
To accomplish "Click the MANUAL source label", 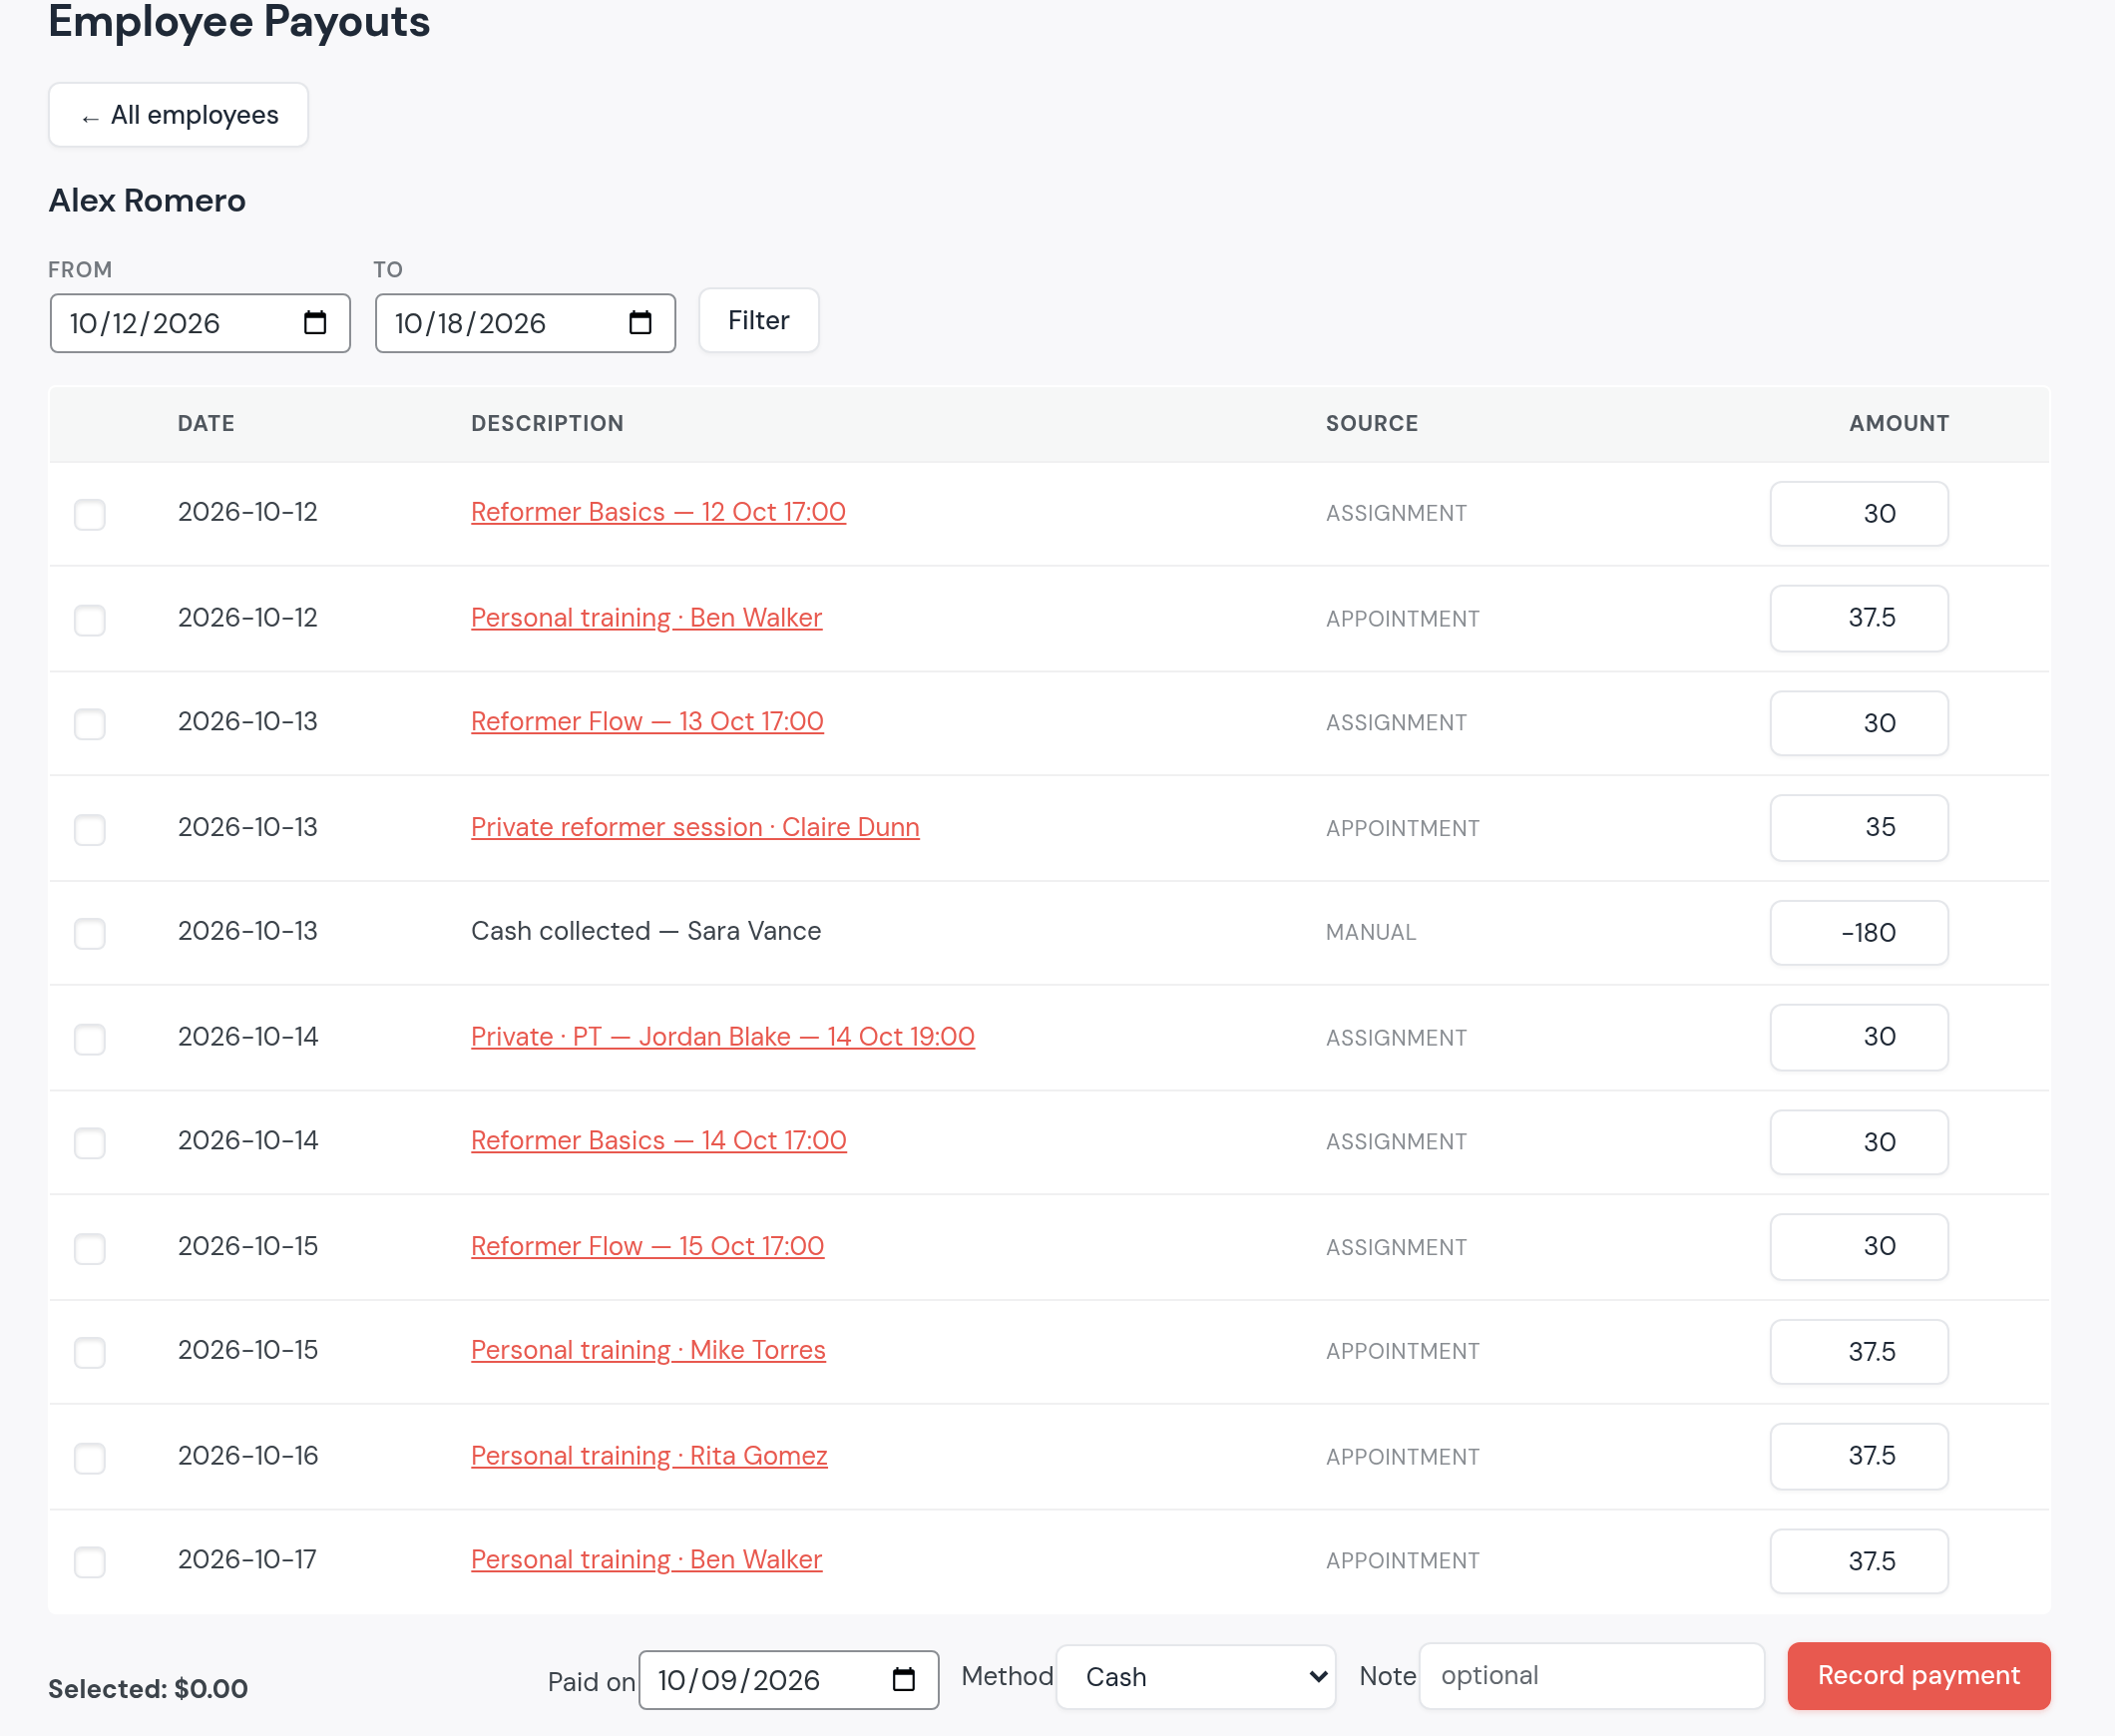I will (x=1371, y=932).
